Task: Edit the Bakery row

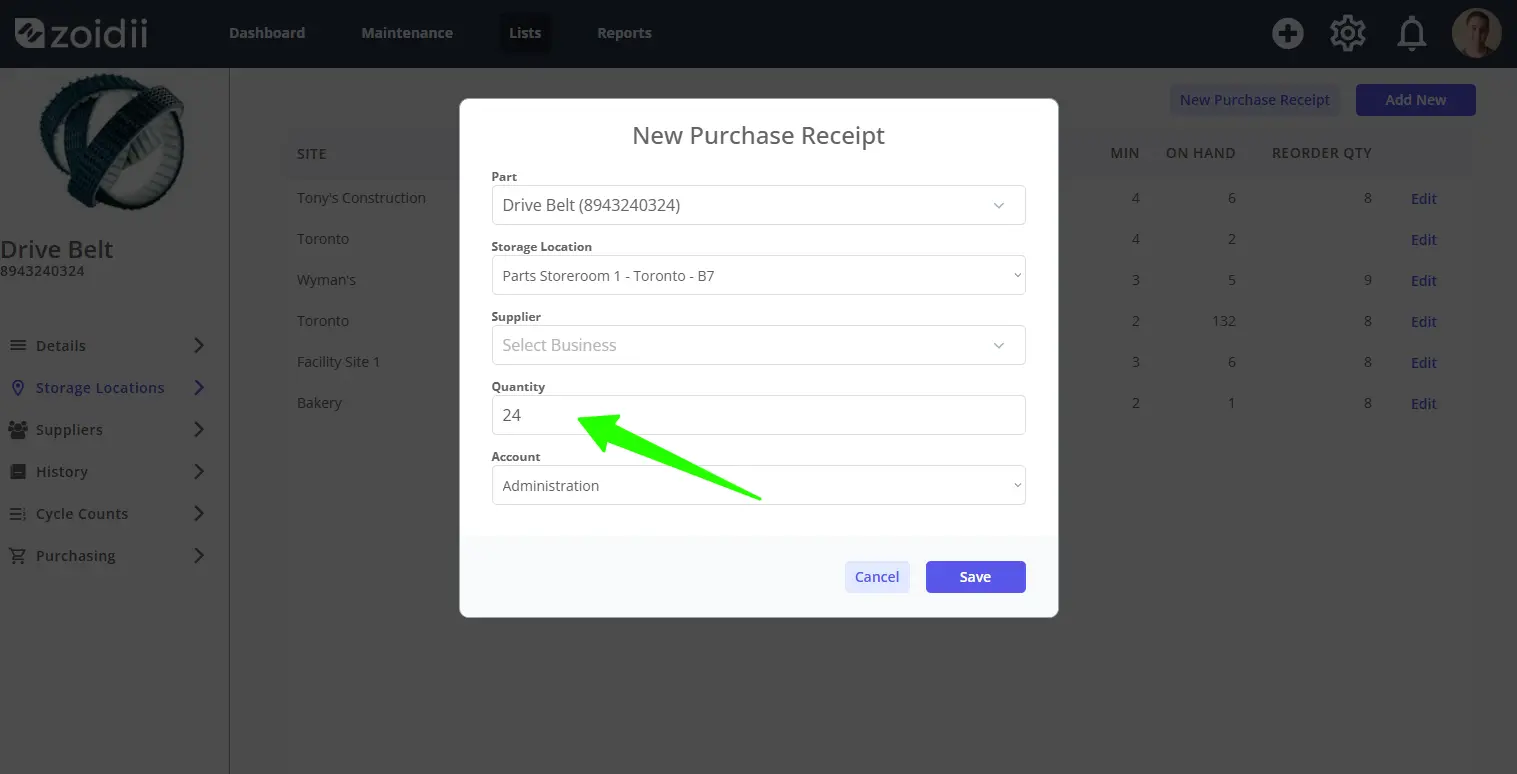Action: (1423, 404)
